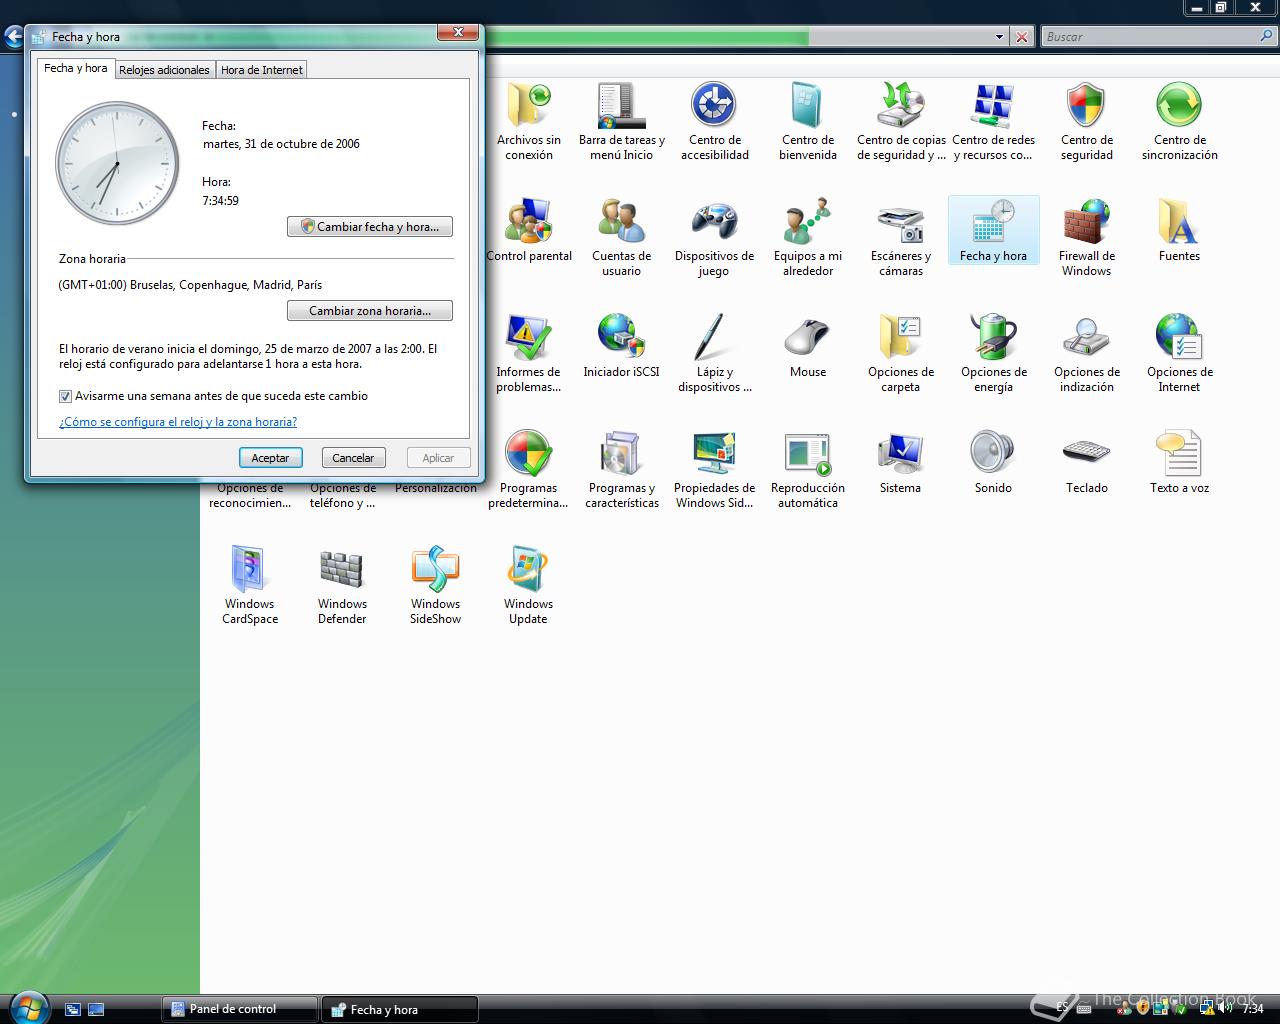Viewport: 1280px width, 1024px height.
Task: Open Opciones de carpeta
Action: [x=900, y=354]
